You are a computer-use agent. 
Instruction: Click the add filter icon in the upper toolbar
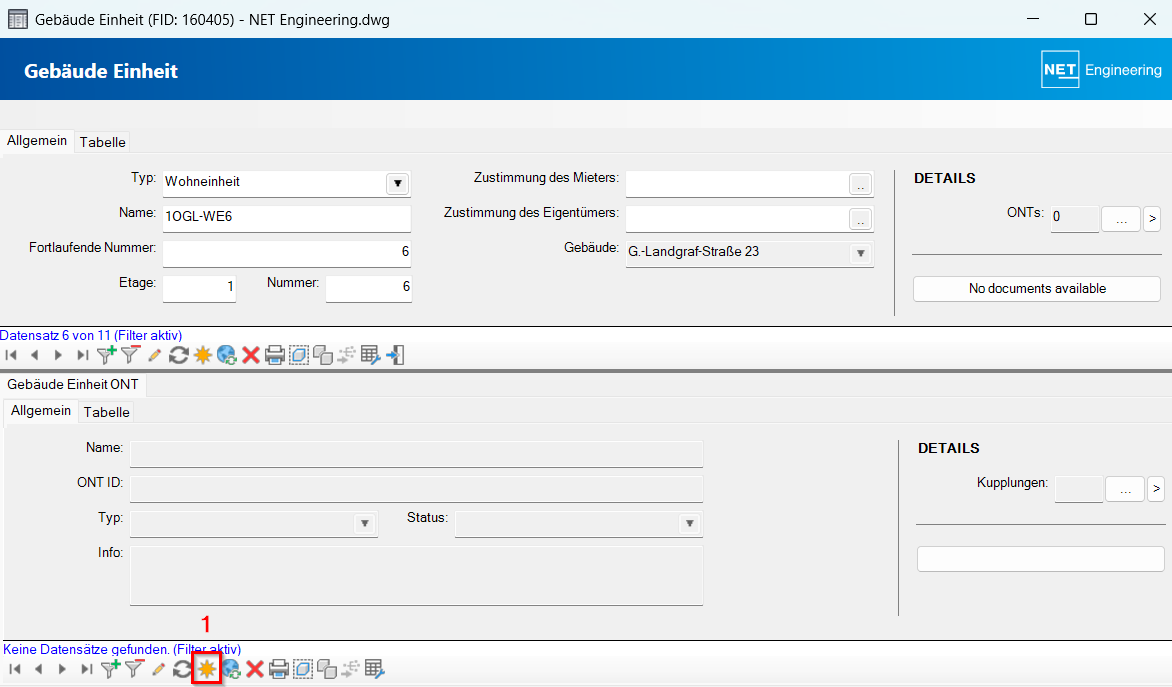click(107, 354)
